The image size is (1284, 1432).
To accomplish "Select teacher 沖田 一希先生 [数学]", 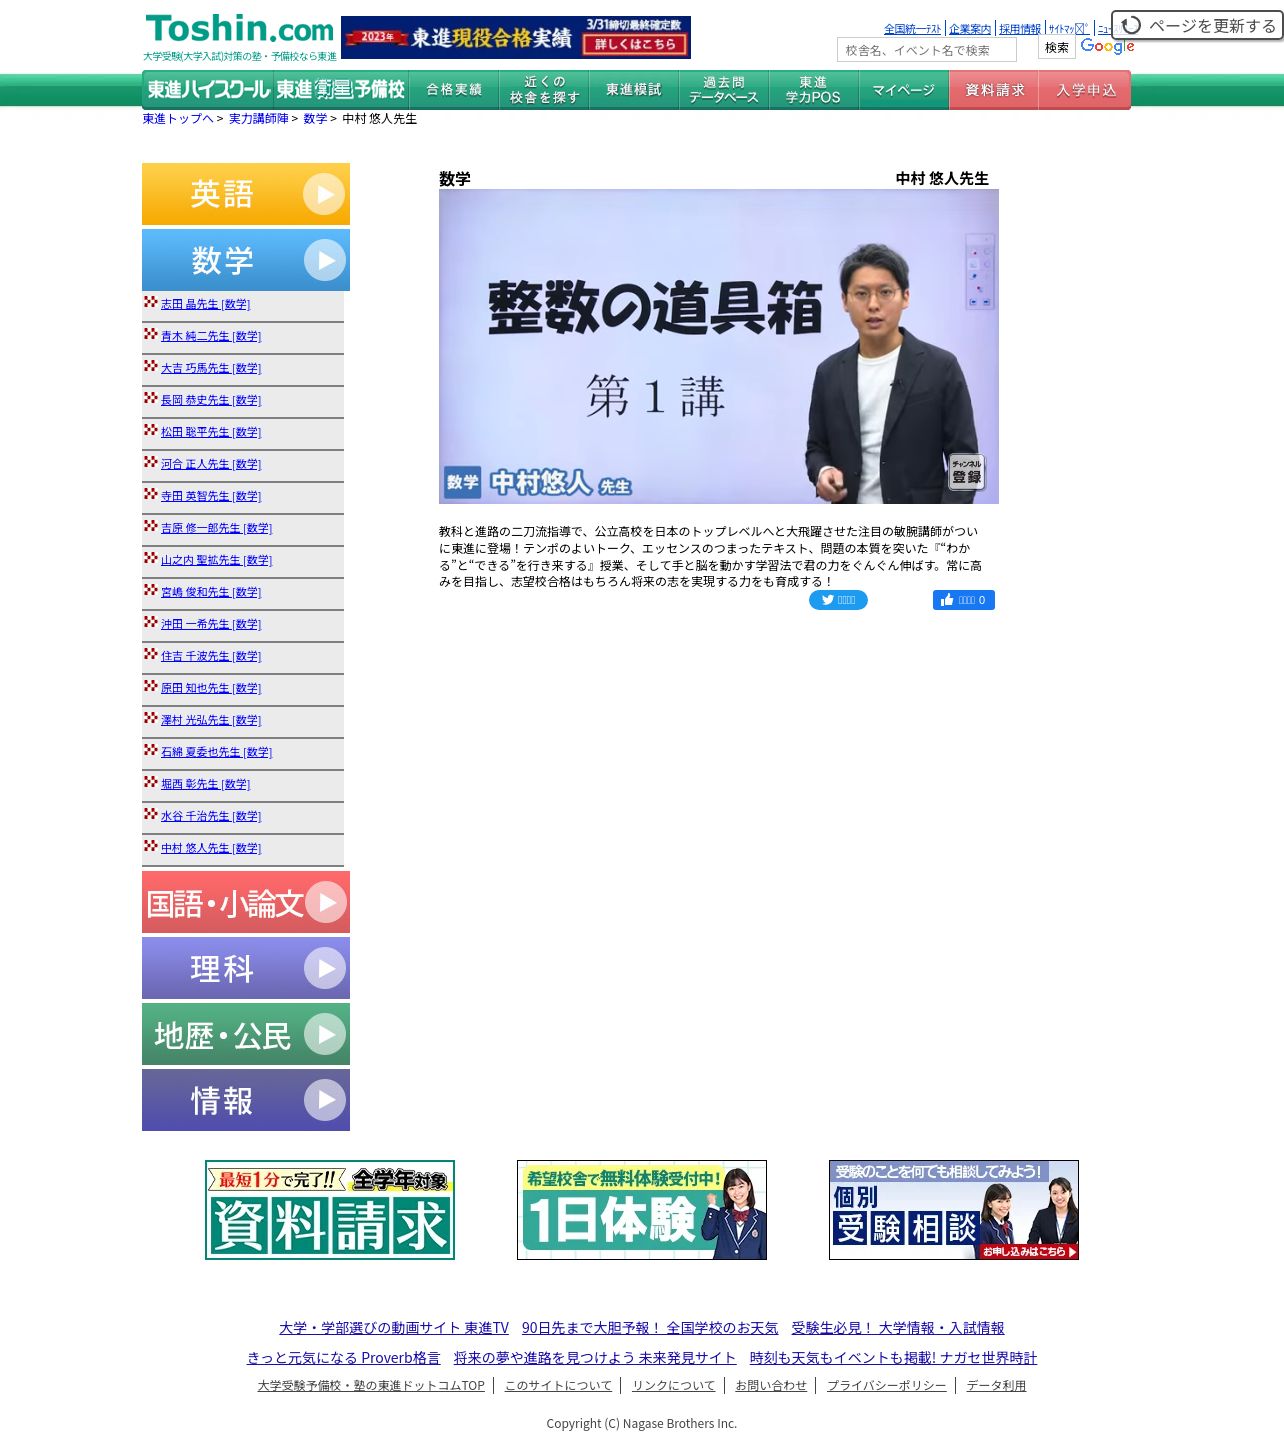I will point(211,624).
